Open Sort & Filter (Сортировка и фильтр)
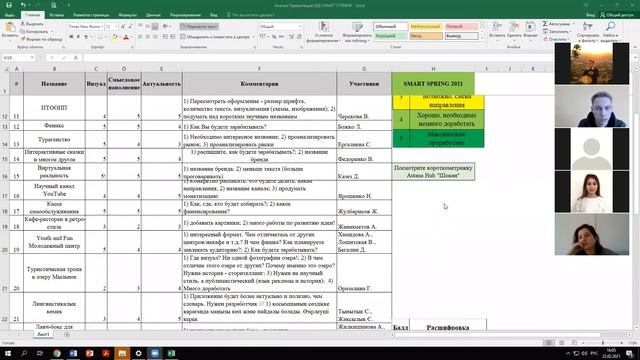 [588, 32]
